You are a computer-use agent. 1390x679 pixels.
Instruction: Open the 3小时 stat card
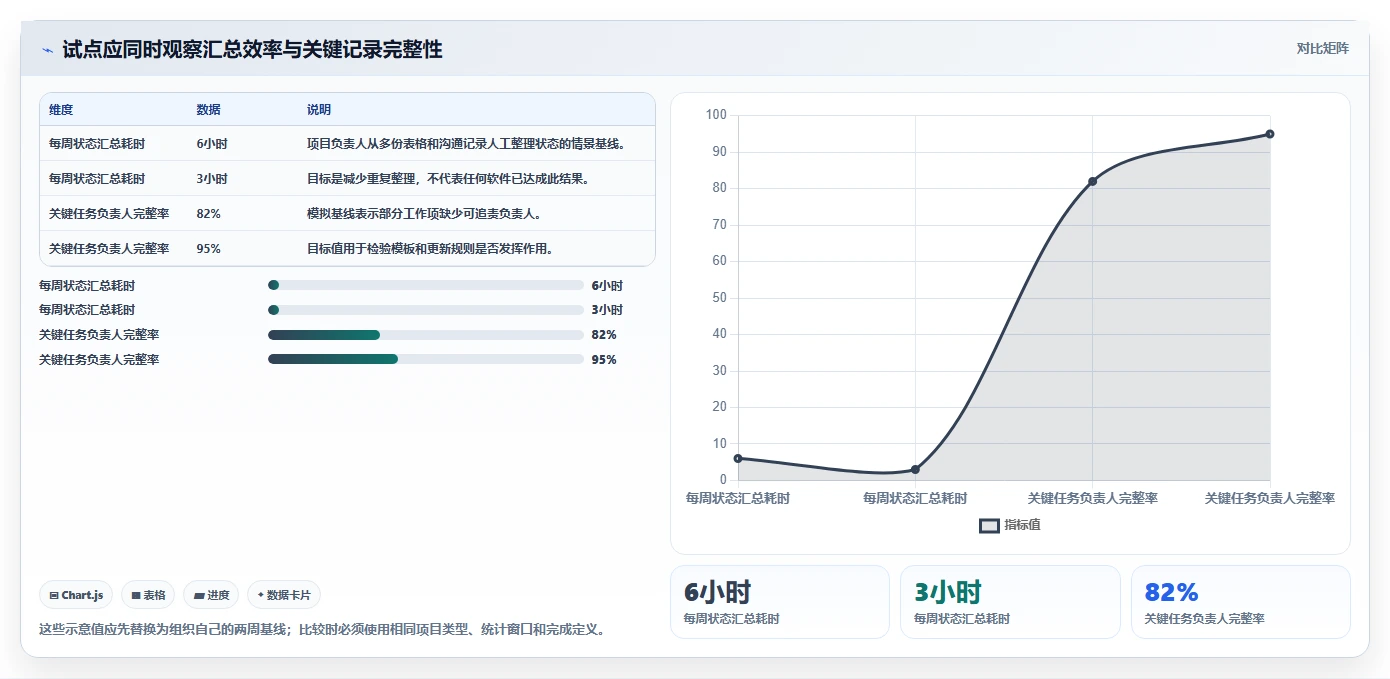1010,602
